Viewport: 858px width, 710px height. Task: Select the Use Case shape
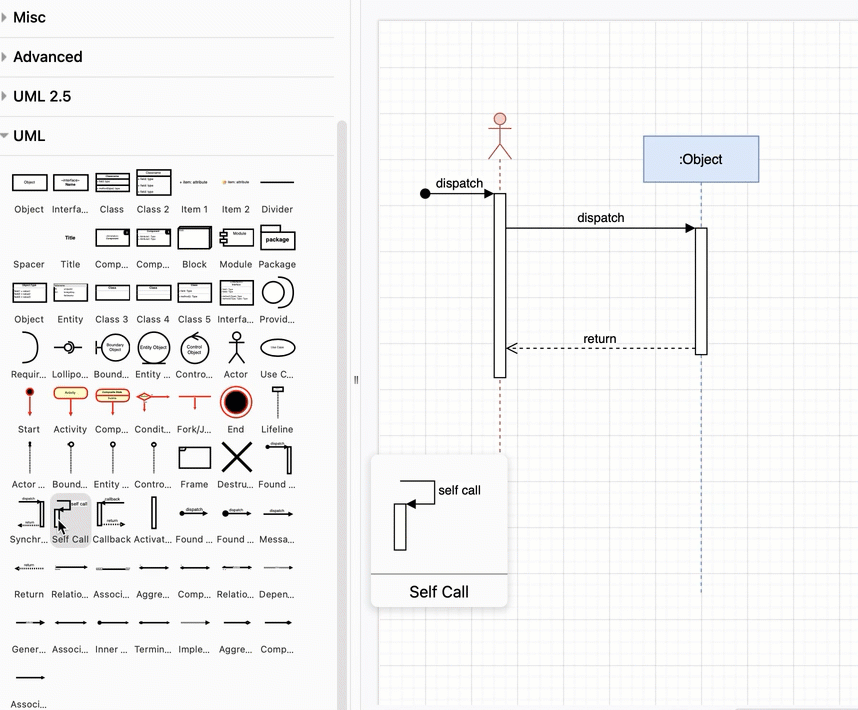point(277,347)
